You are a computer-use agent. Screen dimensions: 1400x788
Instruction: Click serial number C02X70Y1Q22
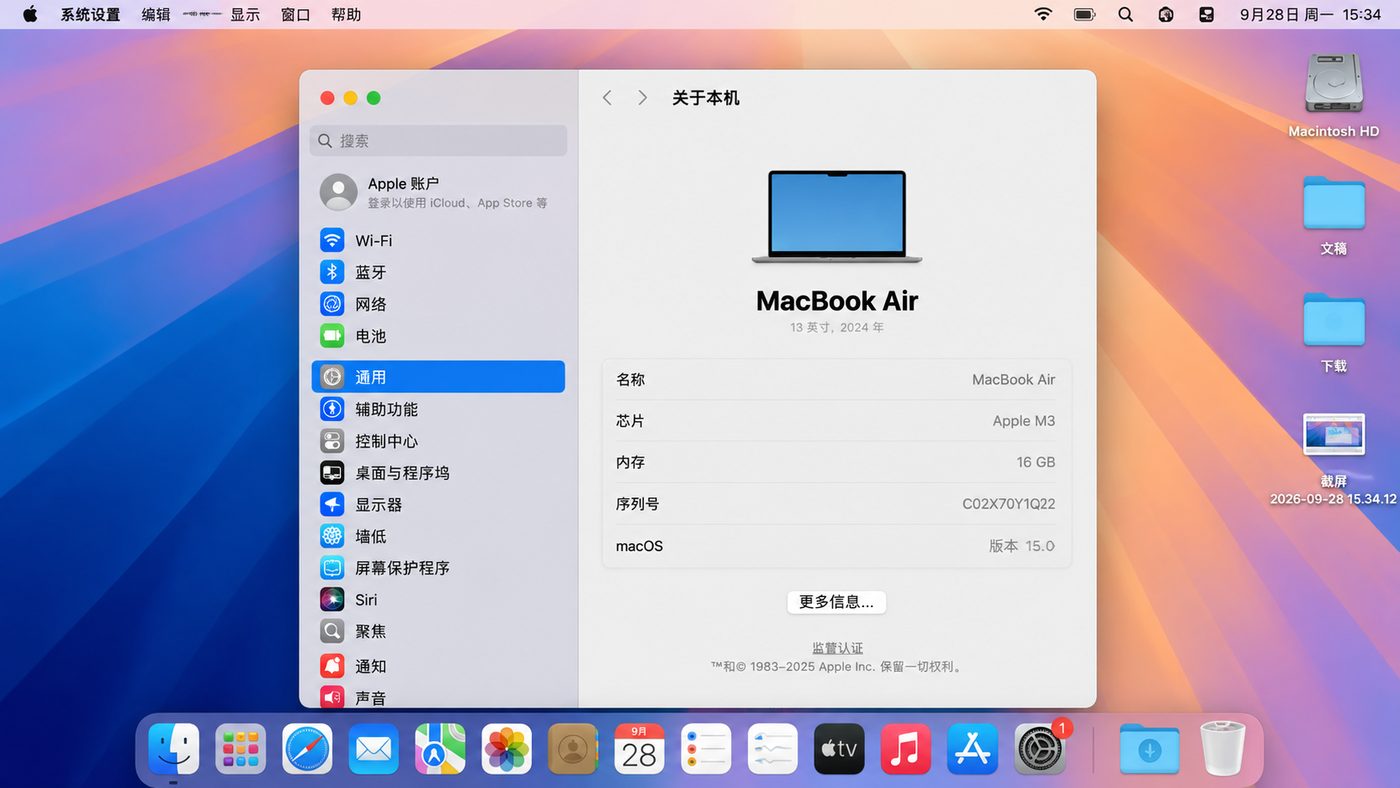pos(1009,504)
